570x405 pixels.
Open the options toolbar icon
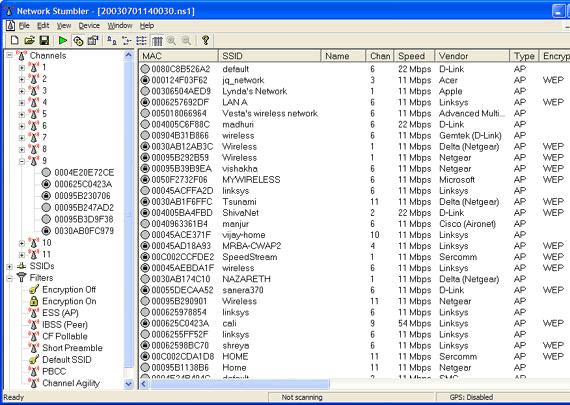pos(93,40)
